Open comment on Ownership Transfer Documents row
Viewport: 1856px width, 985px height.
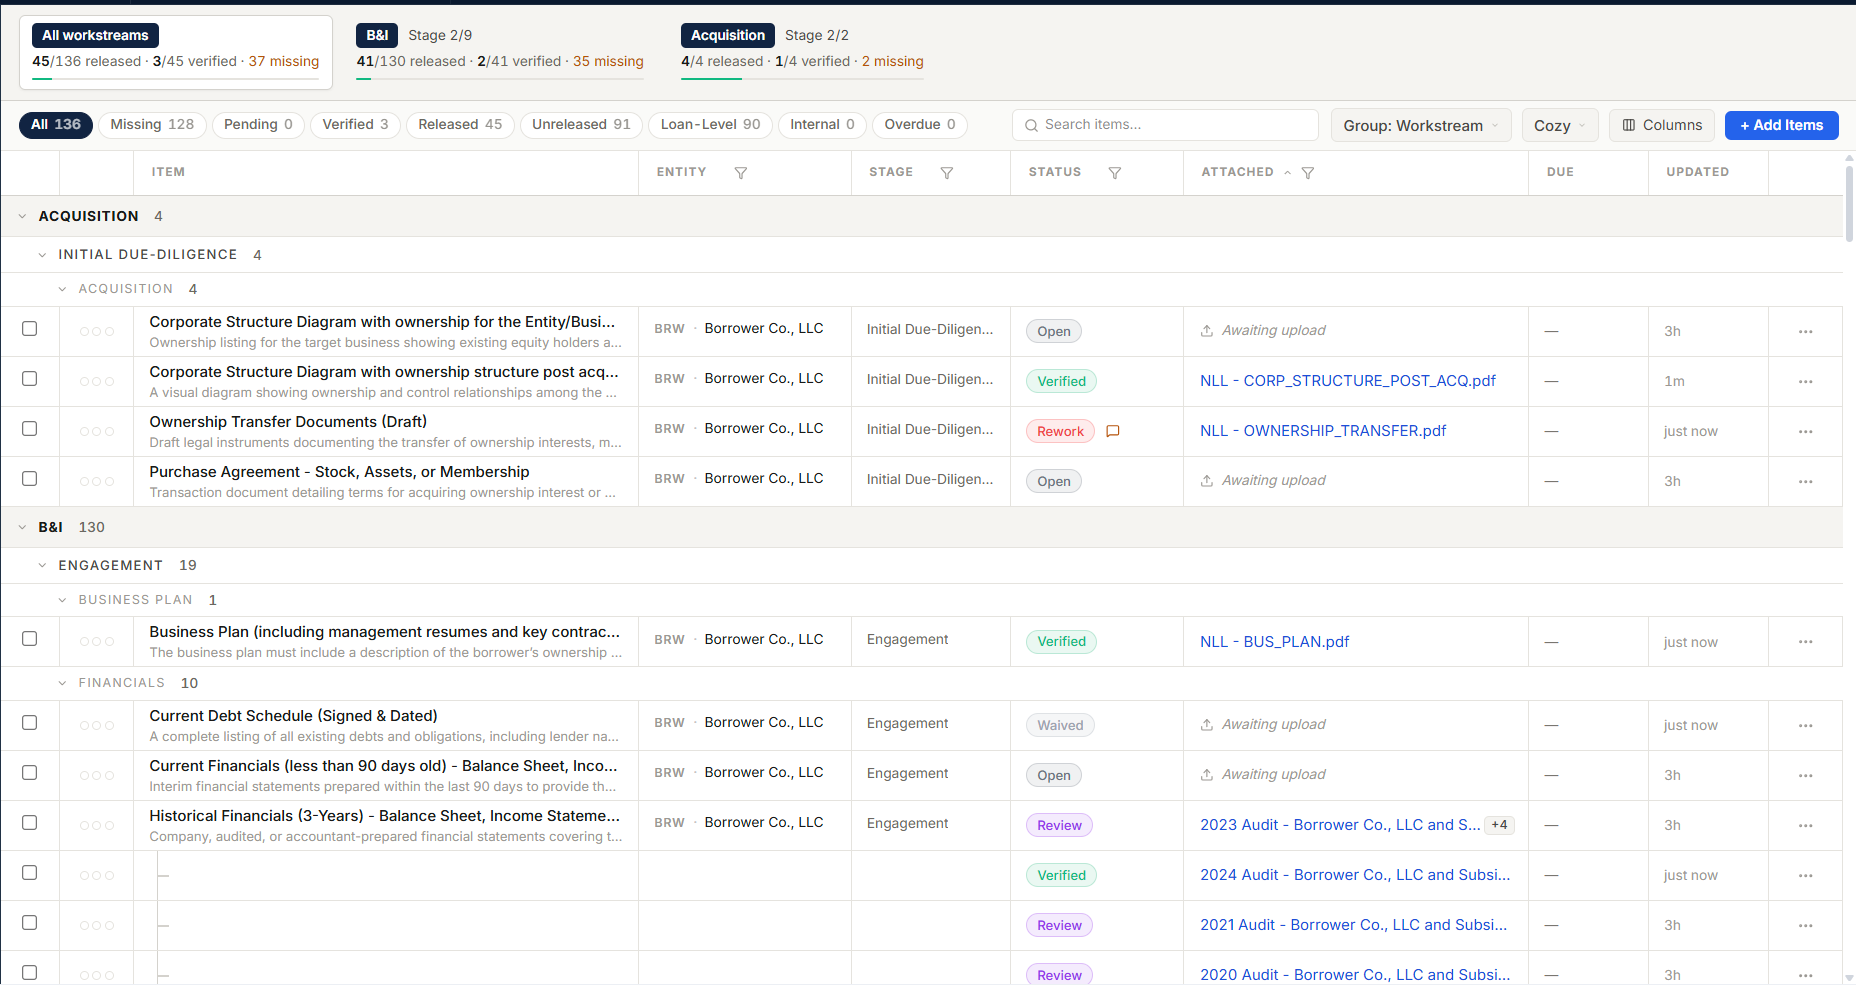click(1113, 431)
